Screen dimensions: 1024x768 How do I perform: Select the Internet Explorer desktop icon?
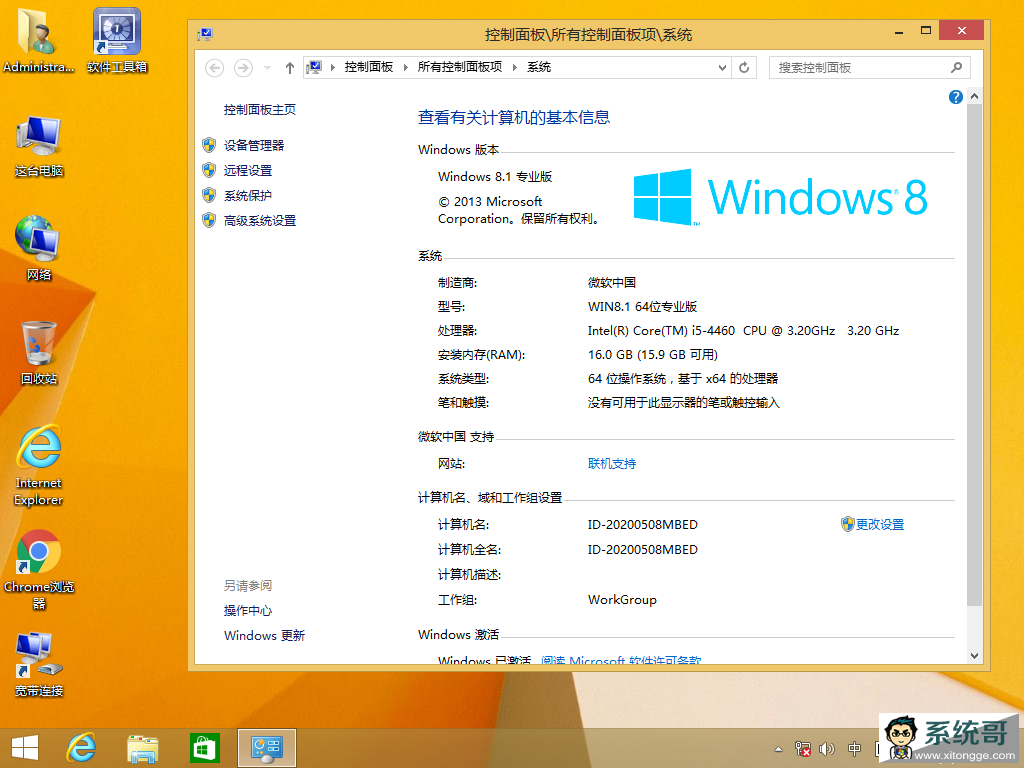(39, 465)
